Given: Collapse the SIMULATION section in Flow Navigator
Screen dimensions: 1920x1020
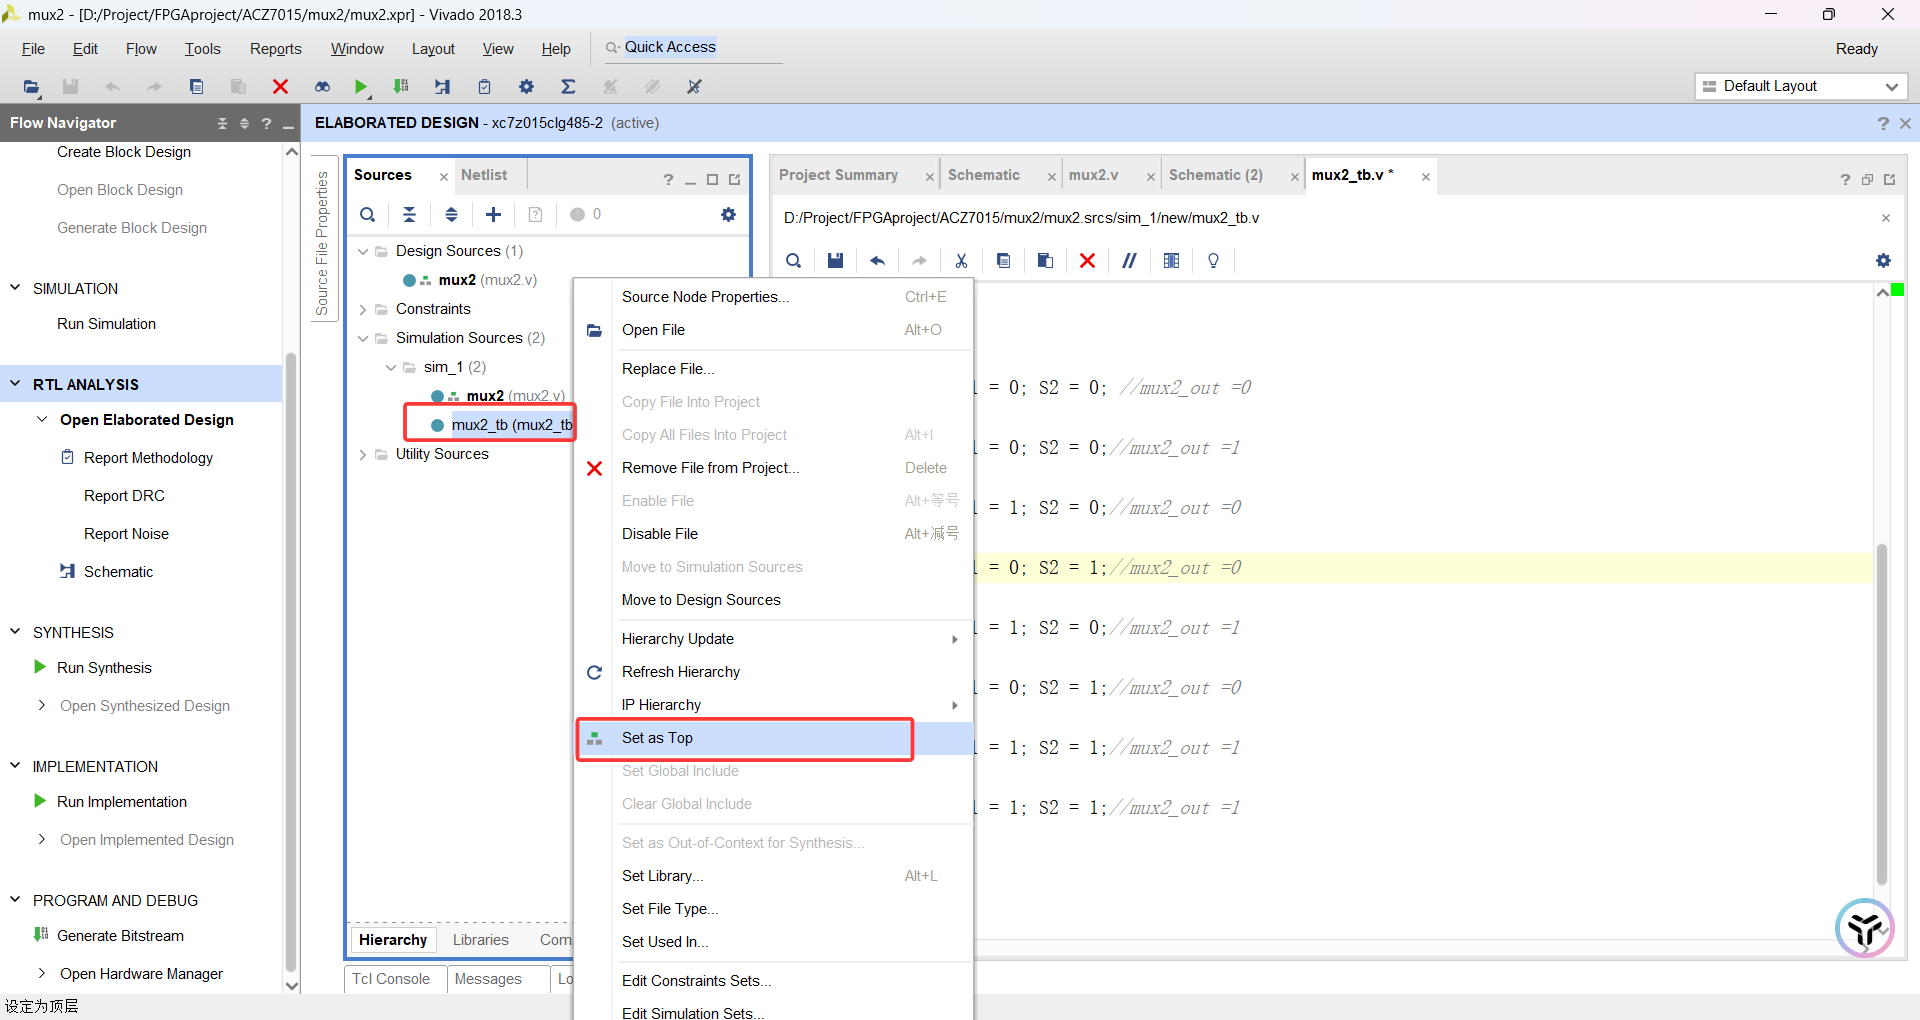Looking at the screenshot, I should pyautogui.click(x=15, y=288).
